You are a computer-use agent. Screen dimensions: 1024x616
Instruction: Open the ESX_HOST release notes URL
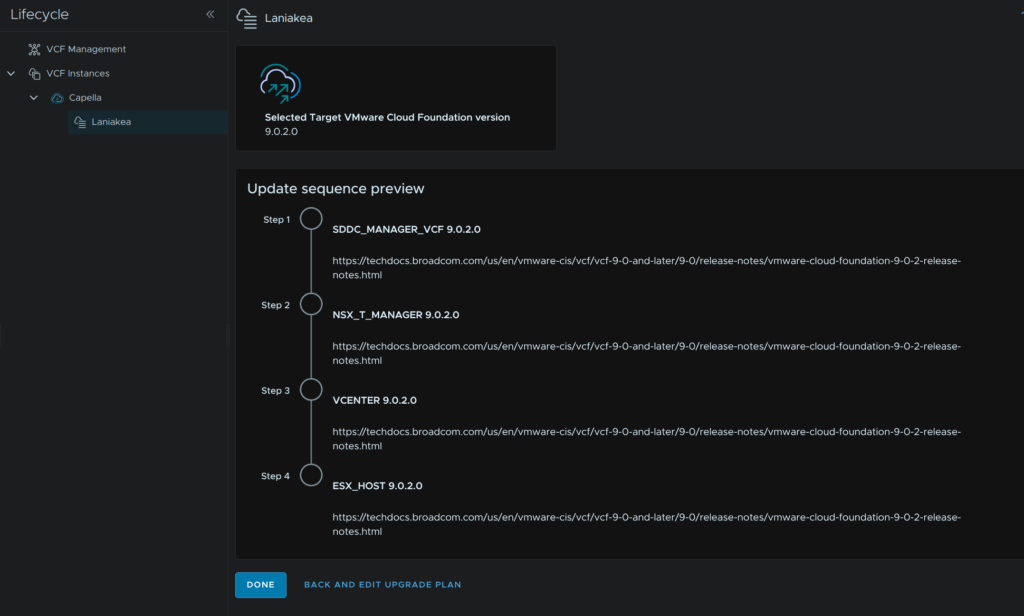pos(646,524)
